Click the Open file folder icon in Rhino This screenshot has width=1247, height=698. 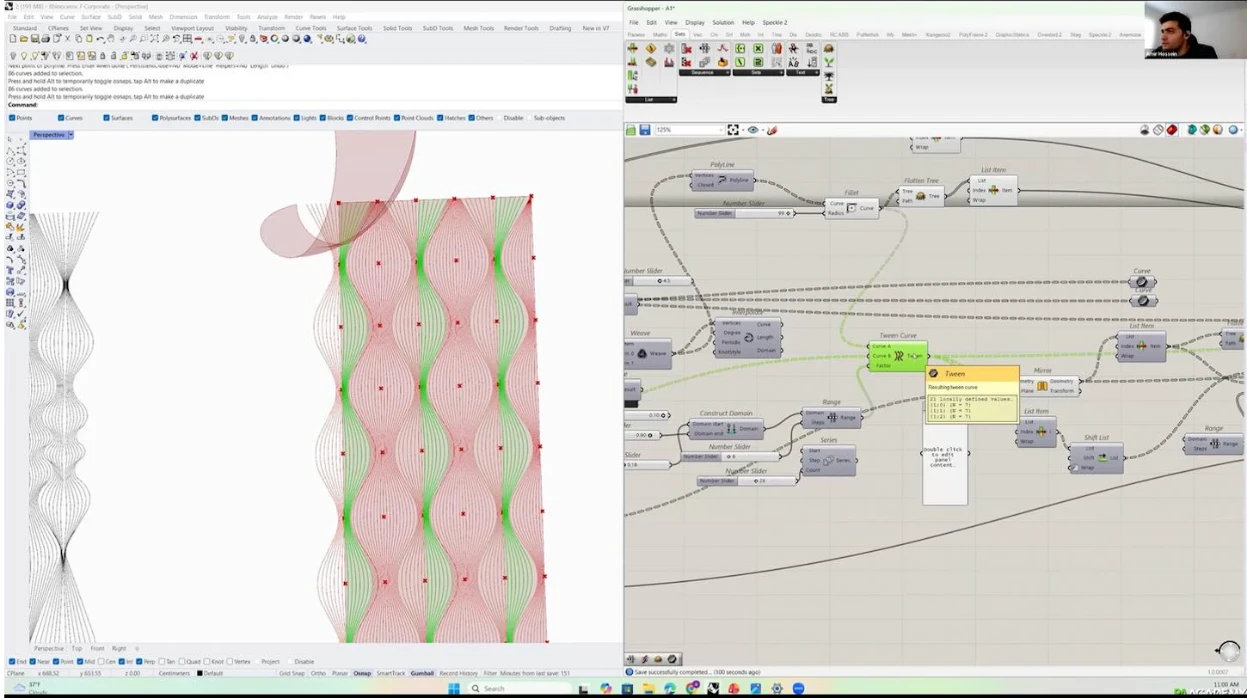click(23, 39)
